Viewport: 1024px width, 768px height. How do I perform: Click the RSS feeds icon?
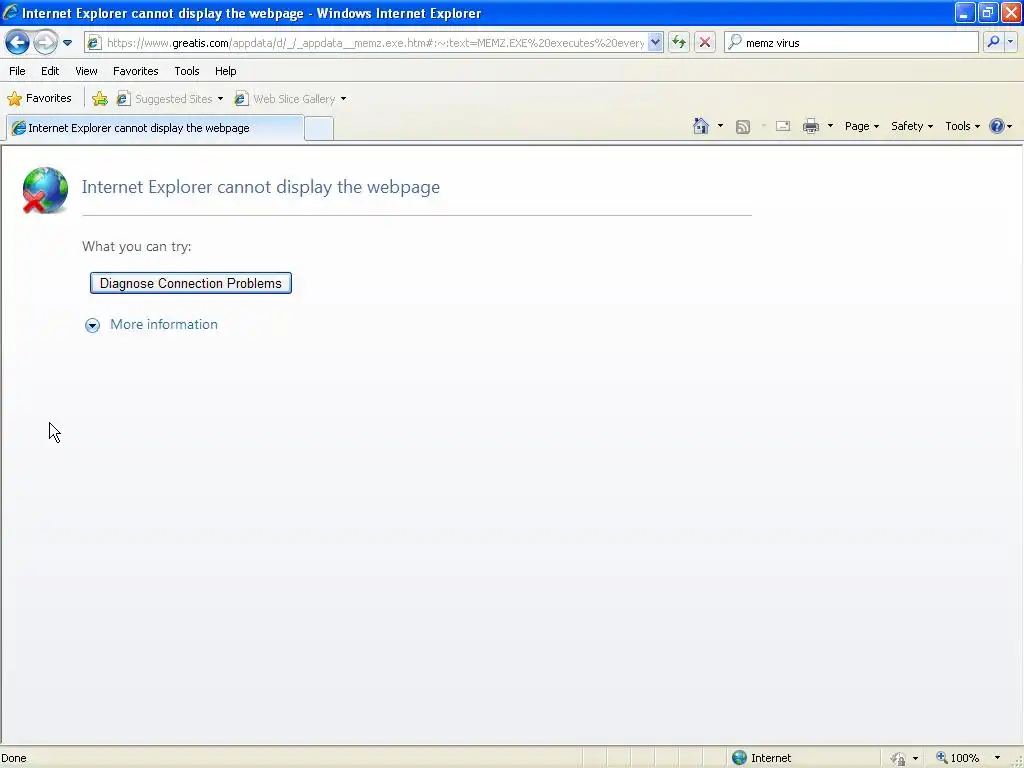pyautogui.click(x=743, y=127)
